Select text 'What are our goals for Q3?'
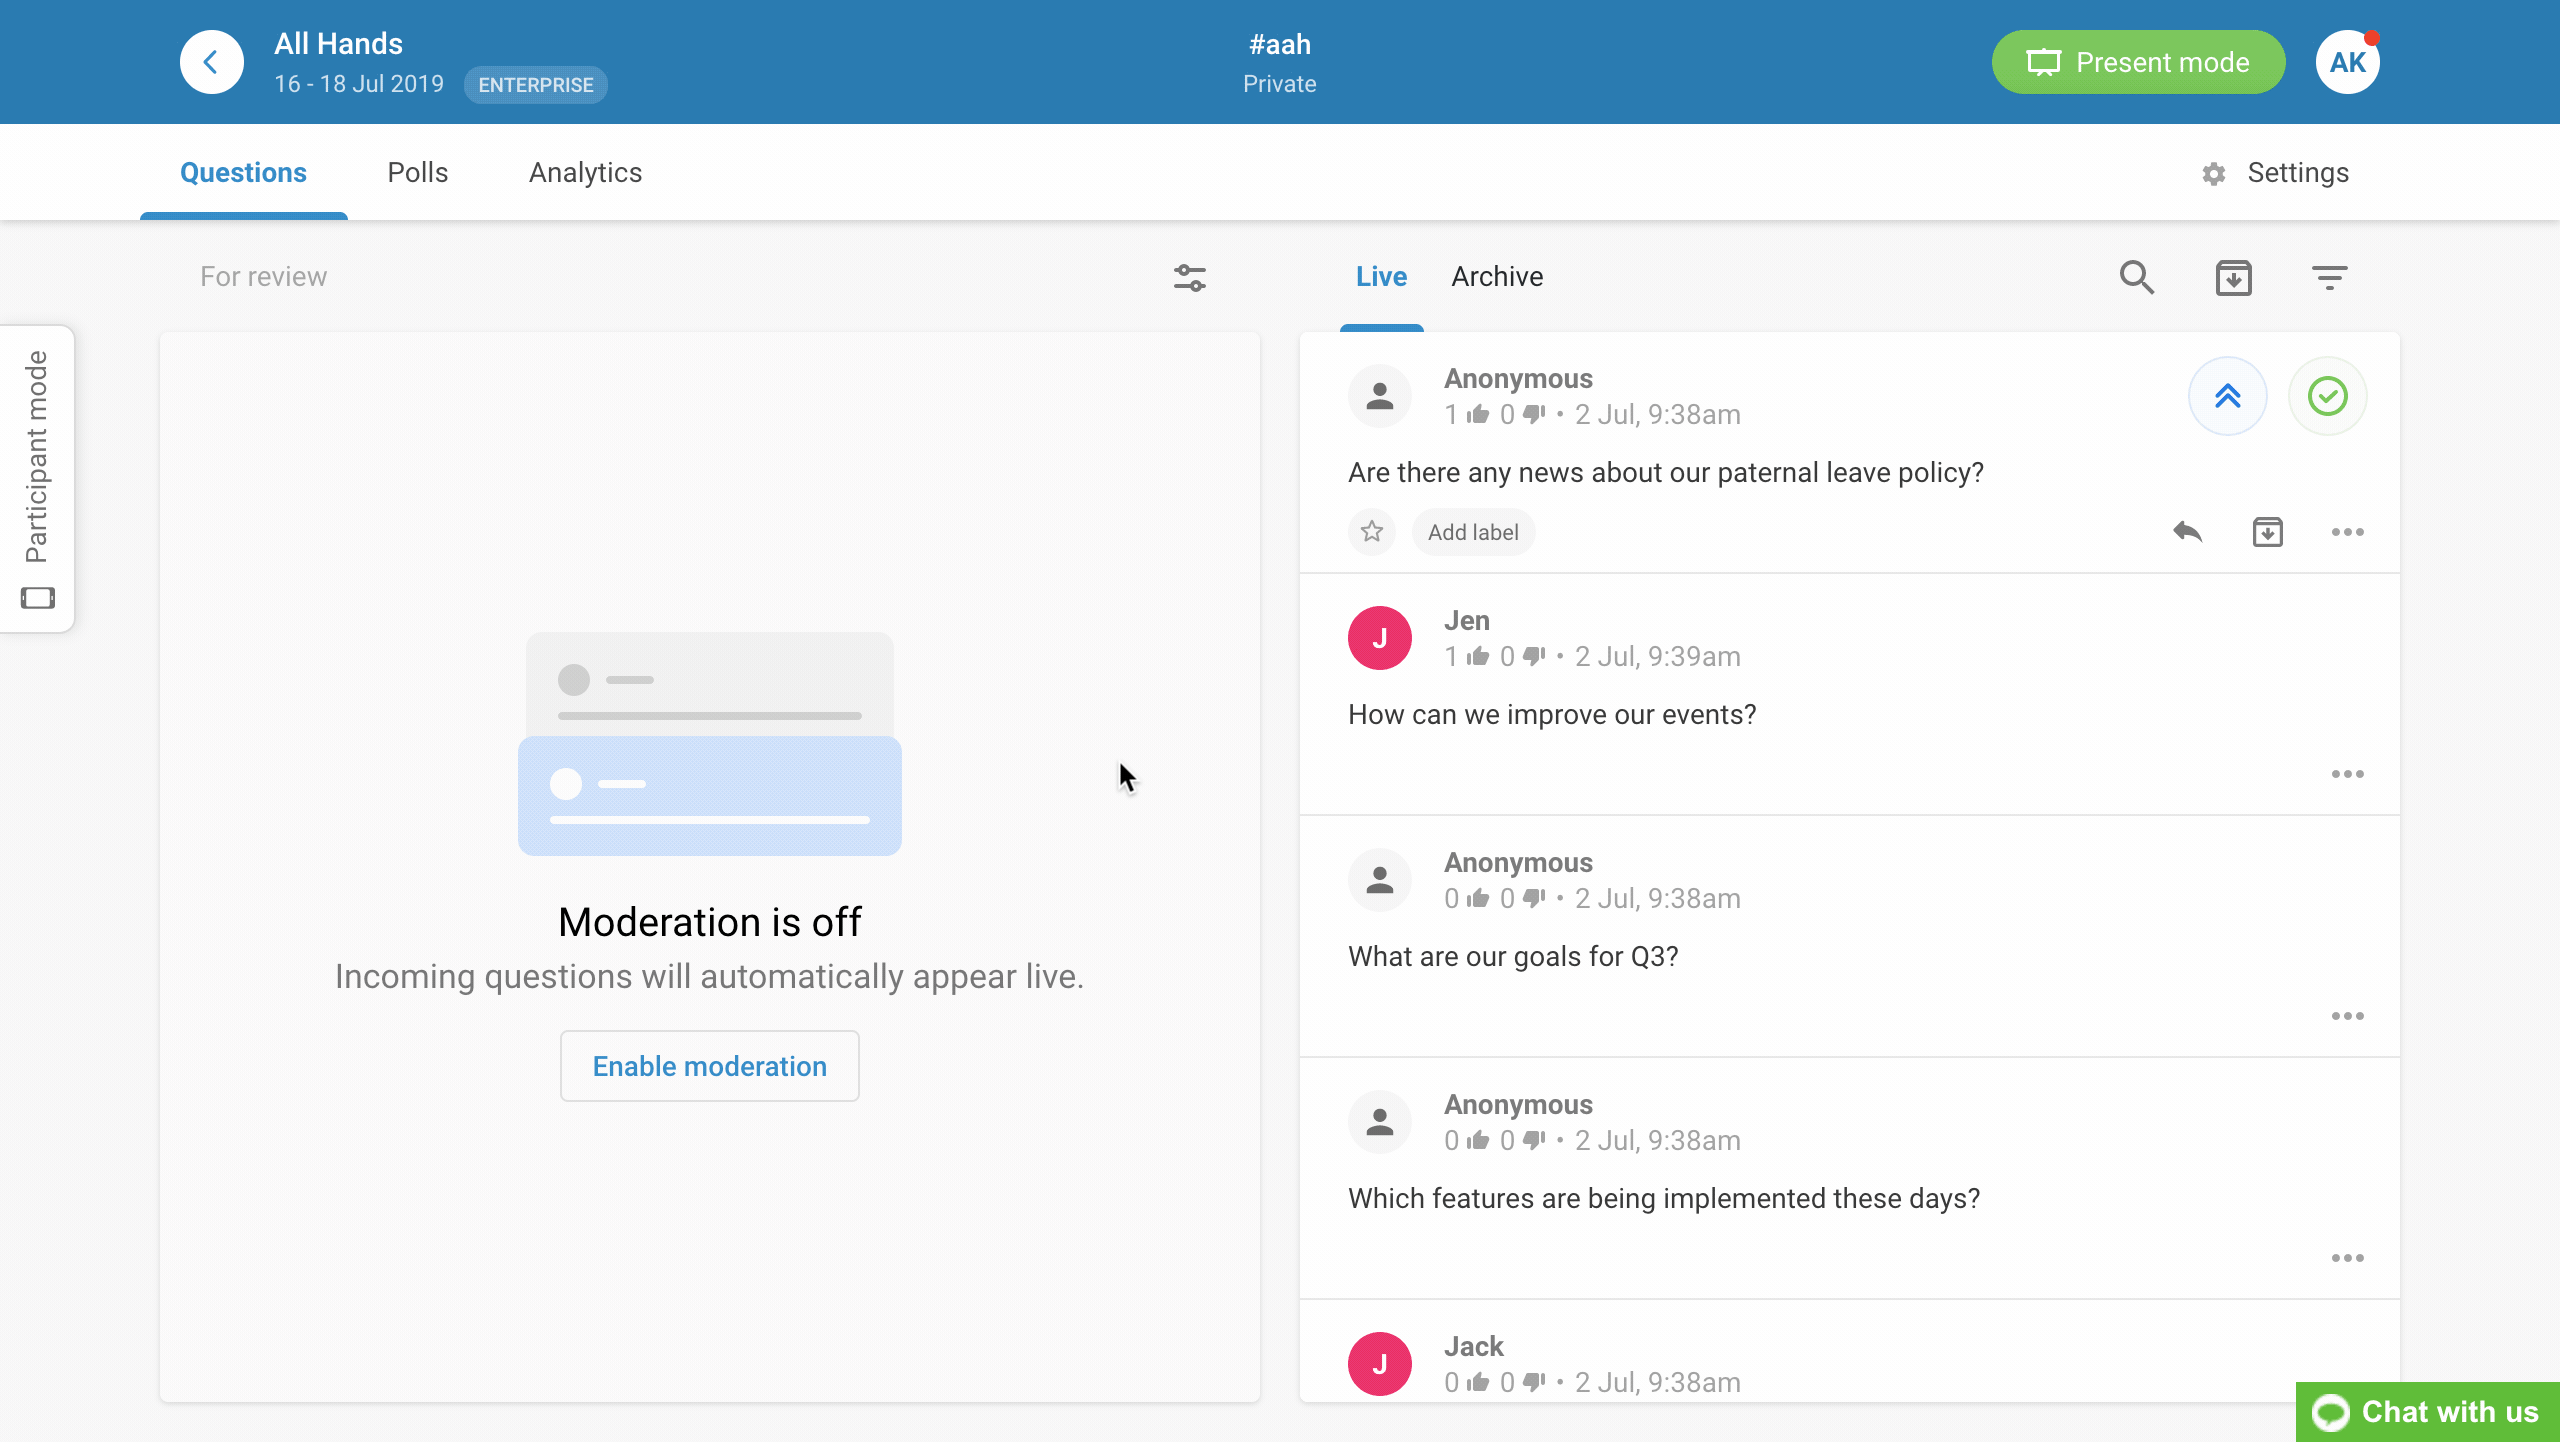This screenshot has width=2560, height=1442. pos(1513,957)
